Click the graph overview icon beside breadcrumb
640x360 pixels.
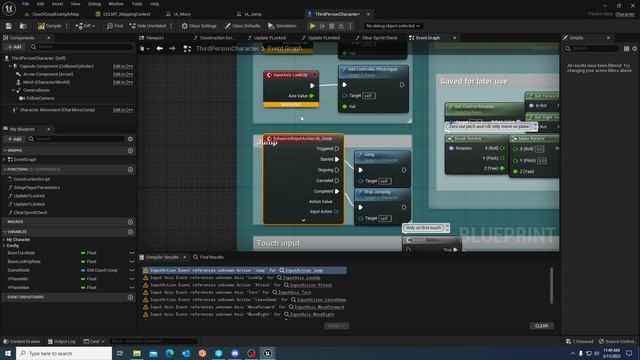click(x=187, y=49)
